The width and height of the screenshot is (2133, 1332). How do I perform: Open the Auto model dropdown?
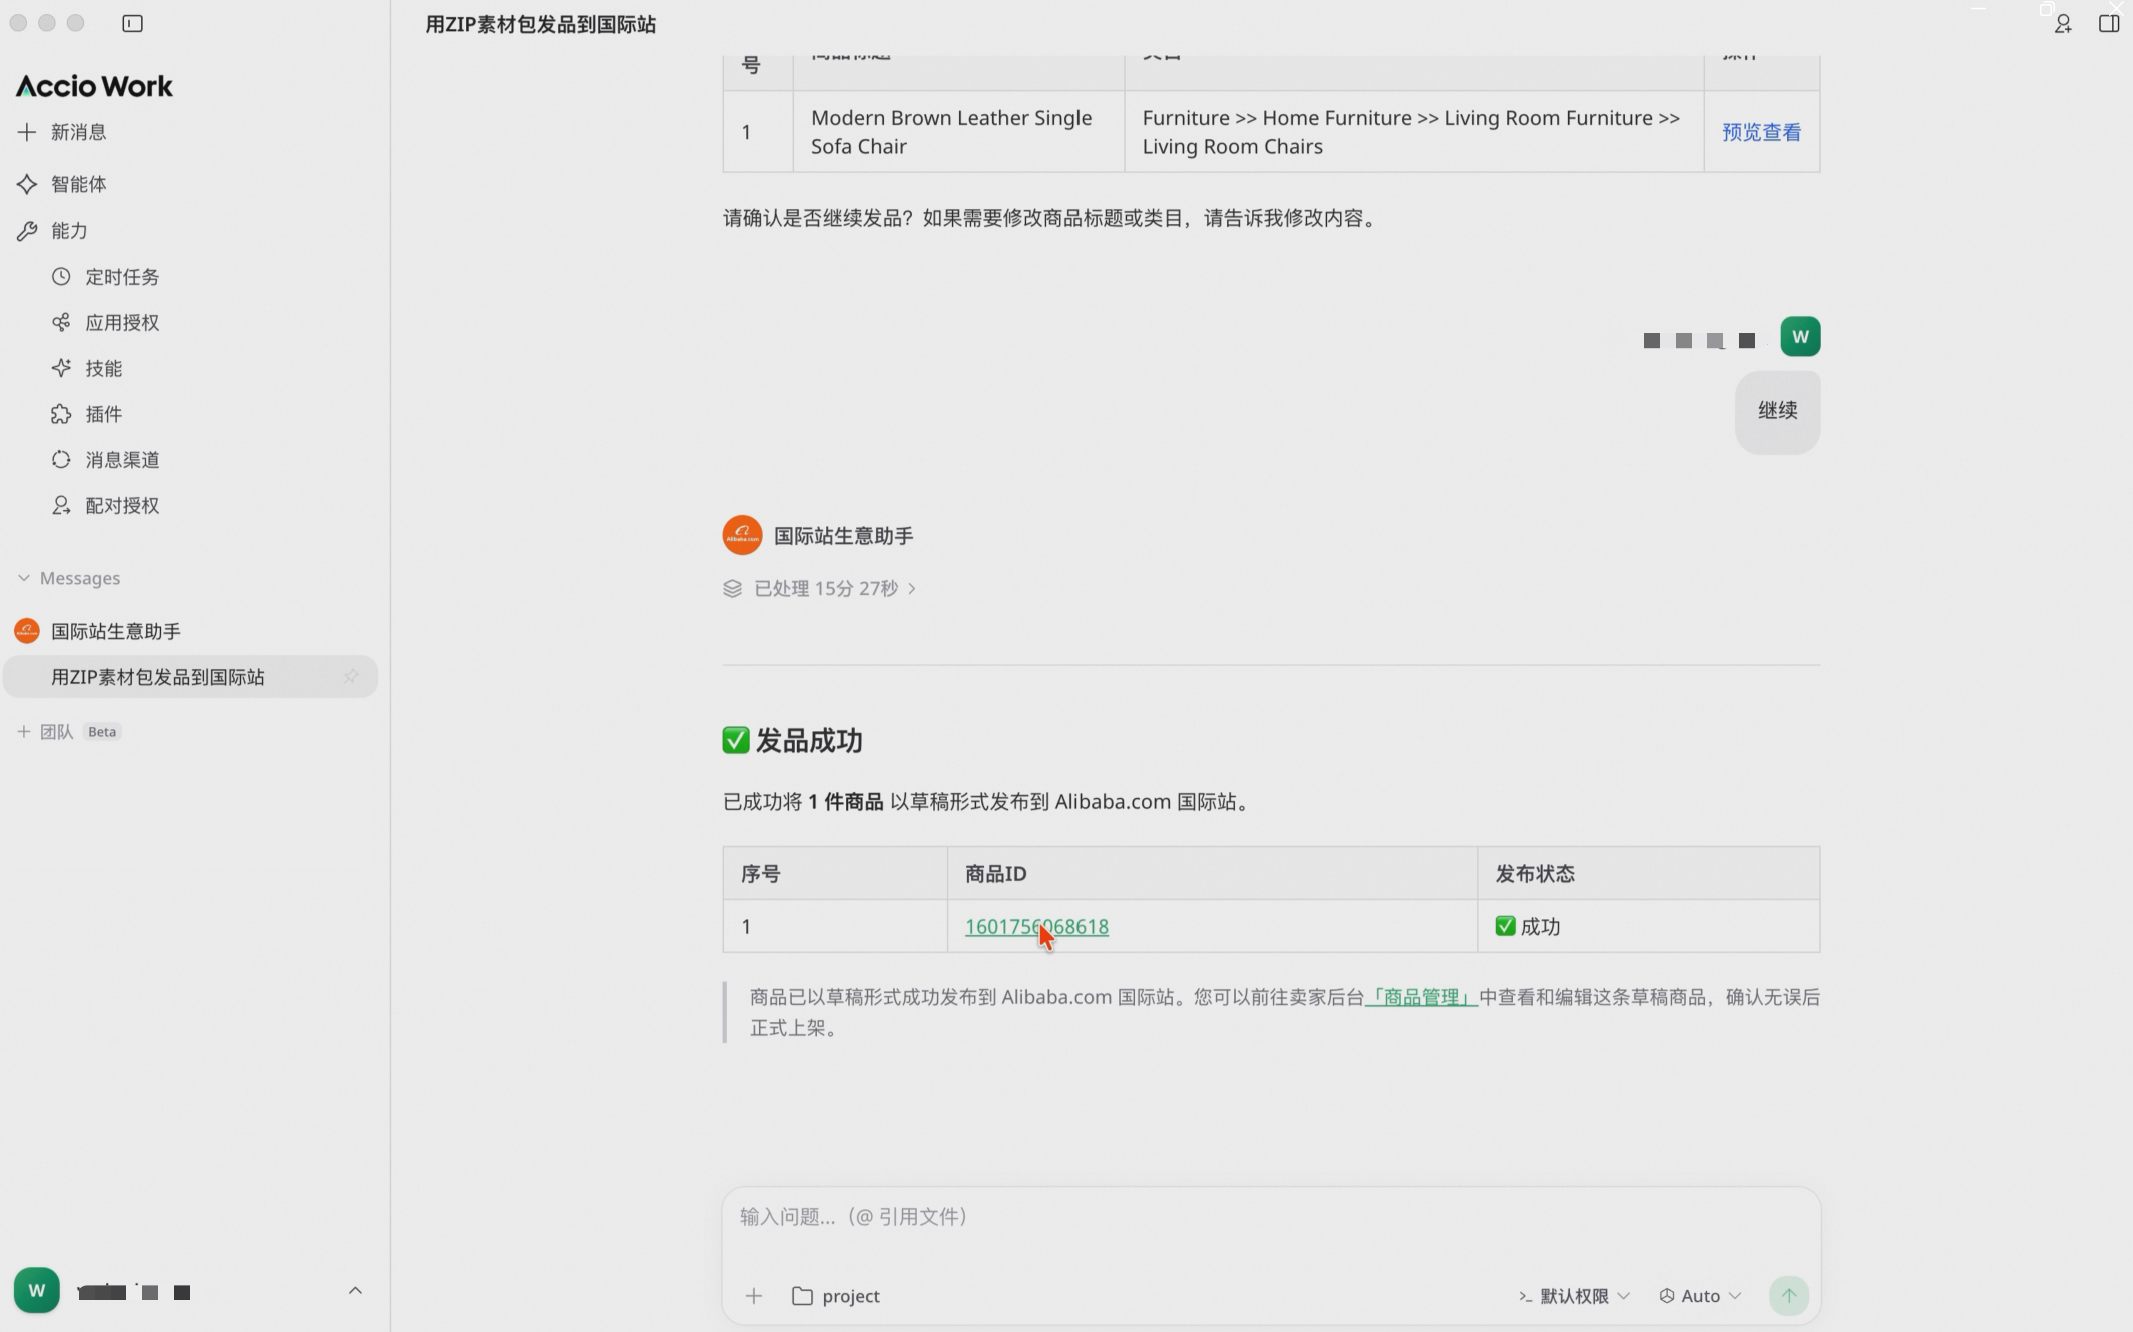pos(1700,1295)
